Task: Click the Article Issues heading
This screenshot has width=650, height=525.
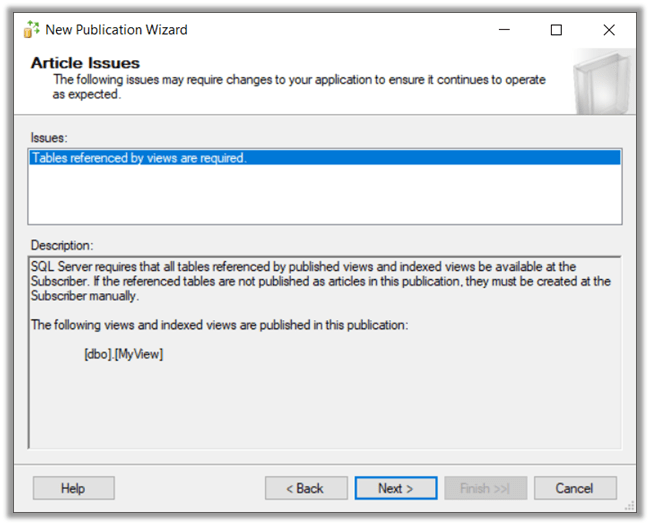Action: tap(85, 63)
